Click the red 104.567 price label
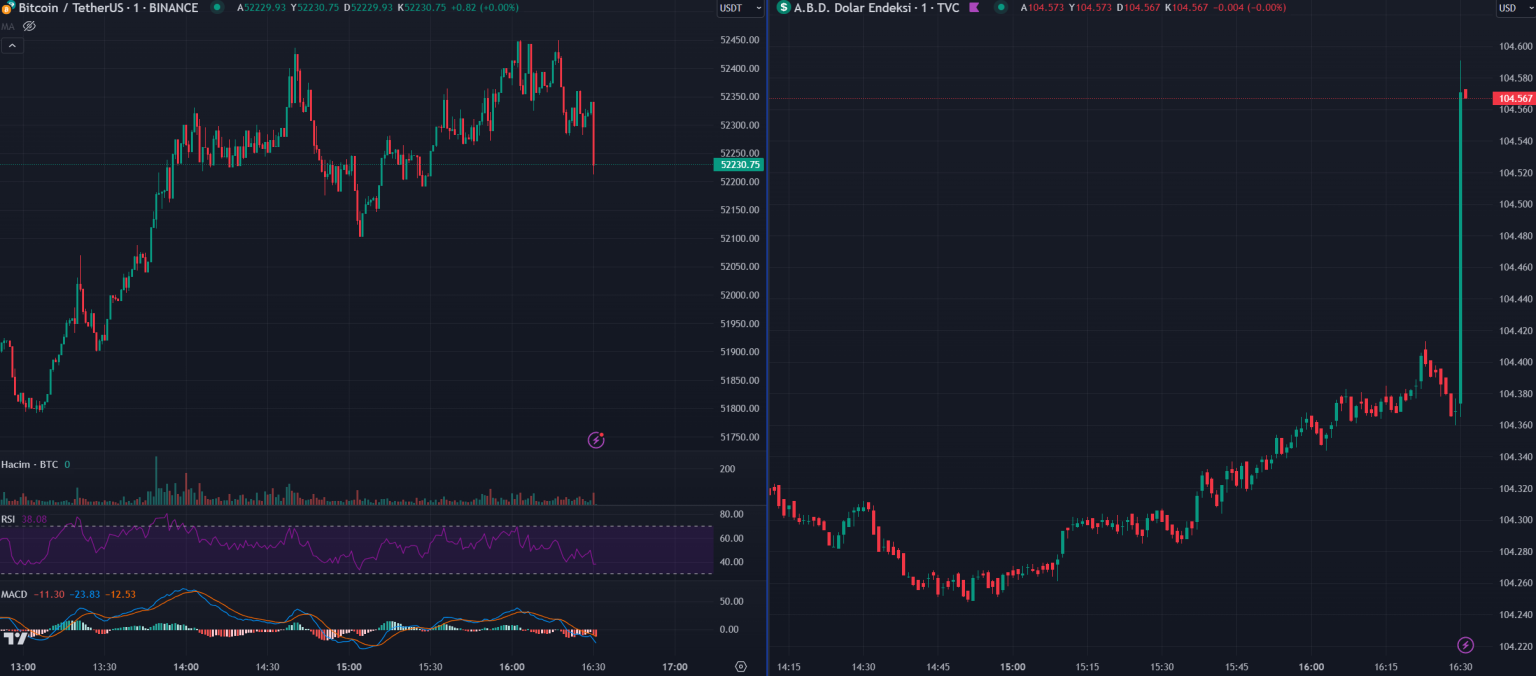The width and height of the screenshot is (1536, 676). click(1513, 98)
